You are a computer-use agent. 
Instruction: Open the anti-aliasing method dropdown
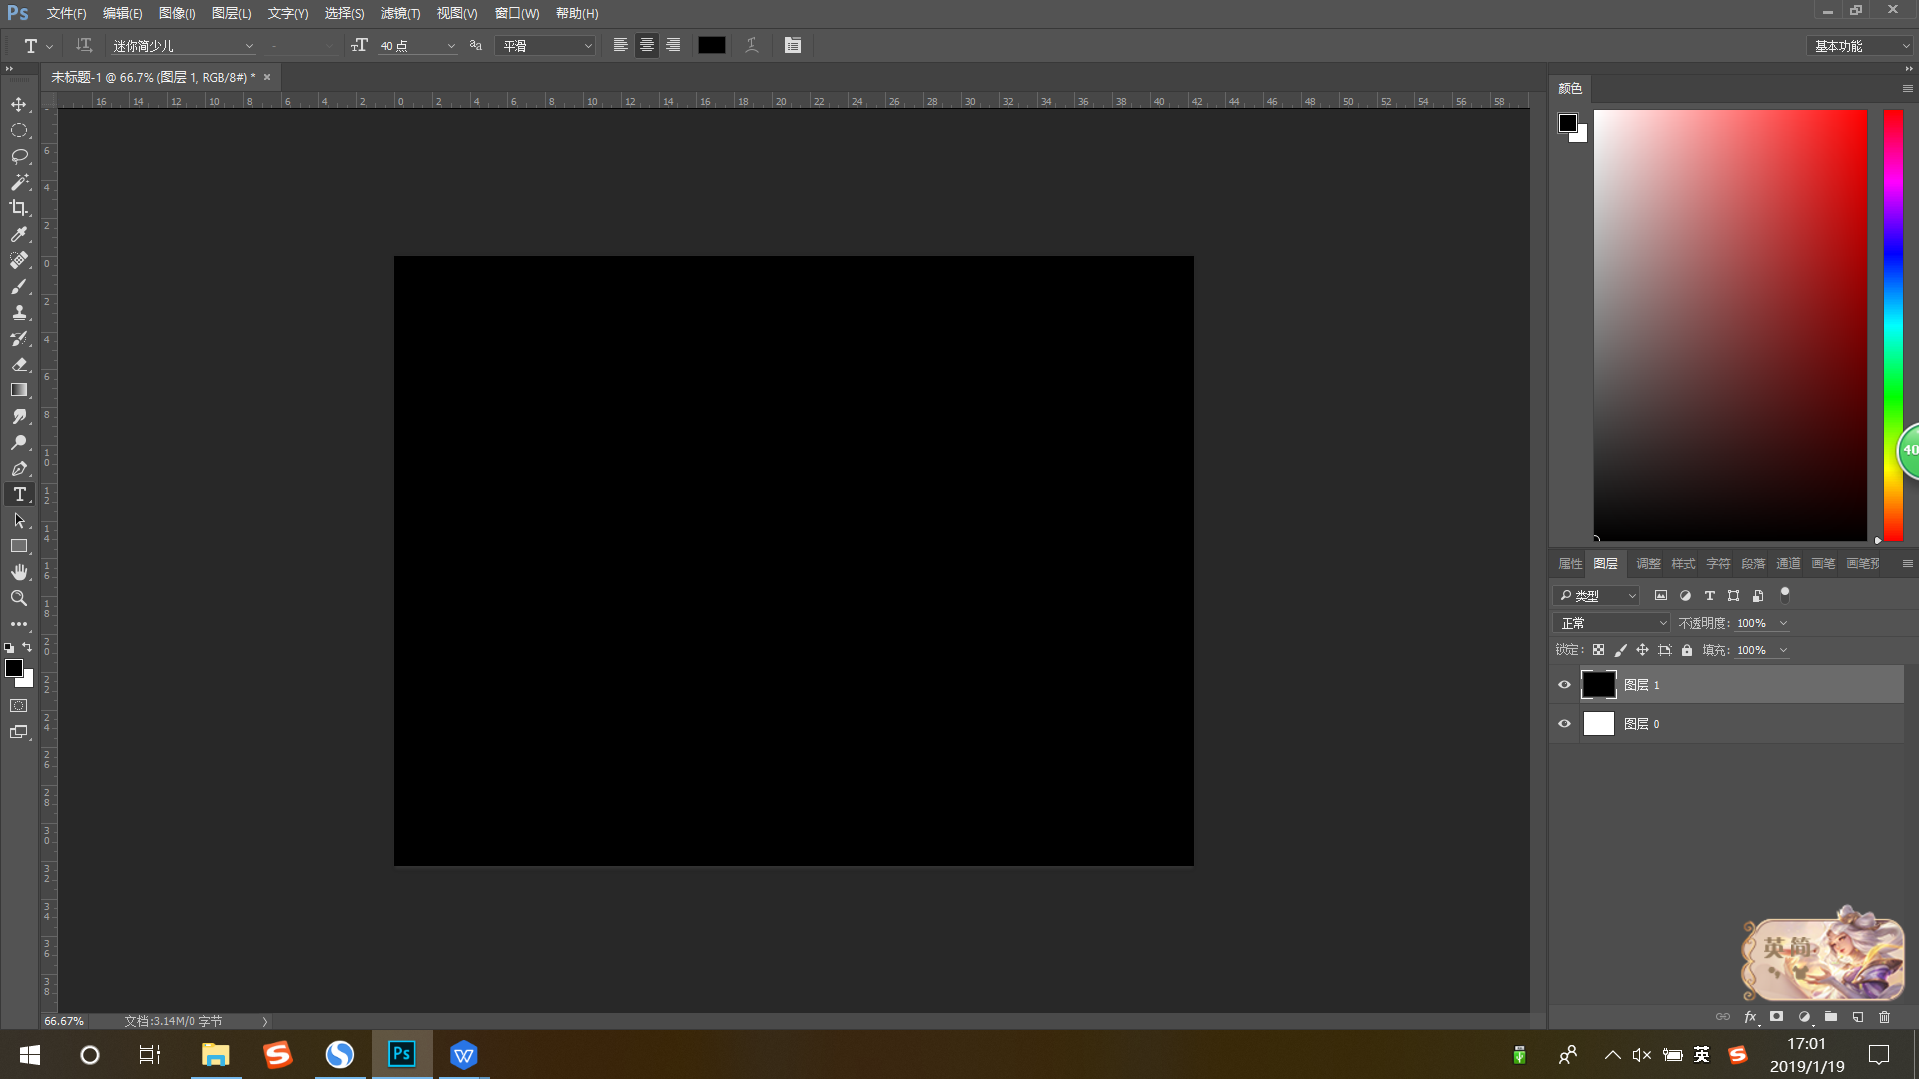click(545, 46)
